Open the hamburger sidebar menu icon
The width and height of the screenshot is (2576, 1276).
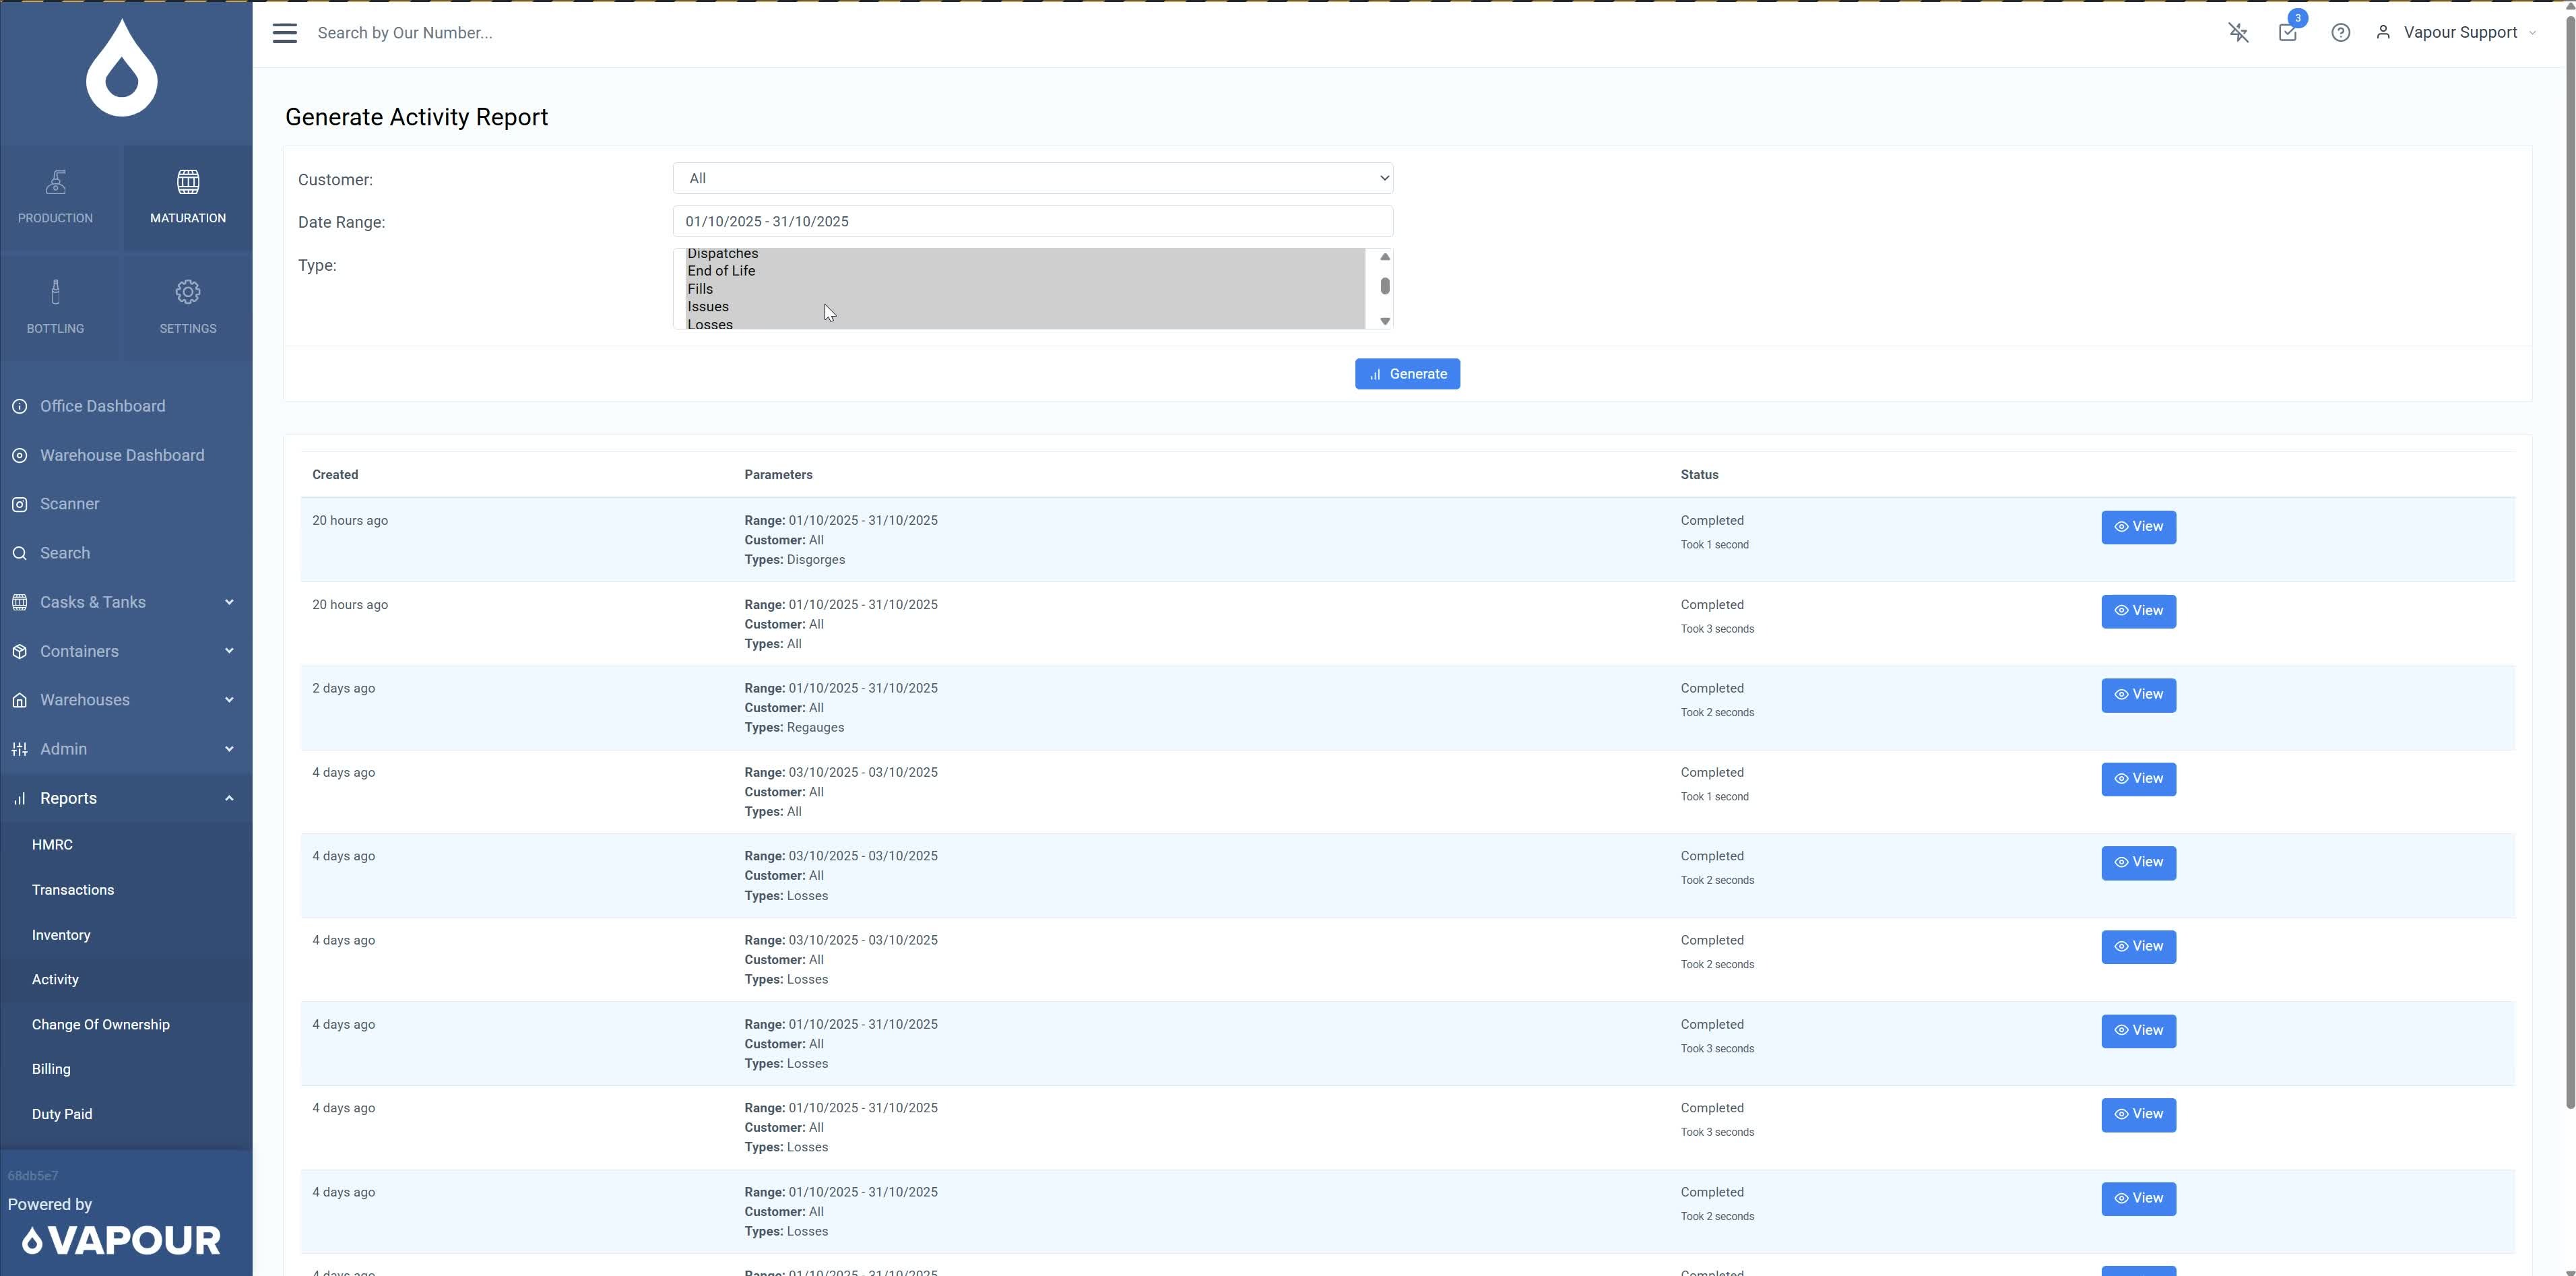coord(285,33)
